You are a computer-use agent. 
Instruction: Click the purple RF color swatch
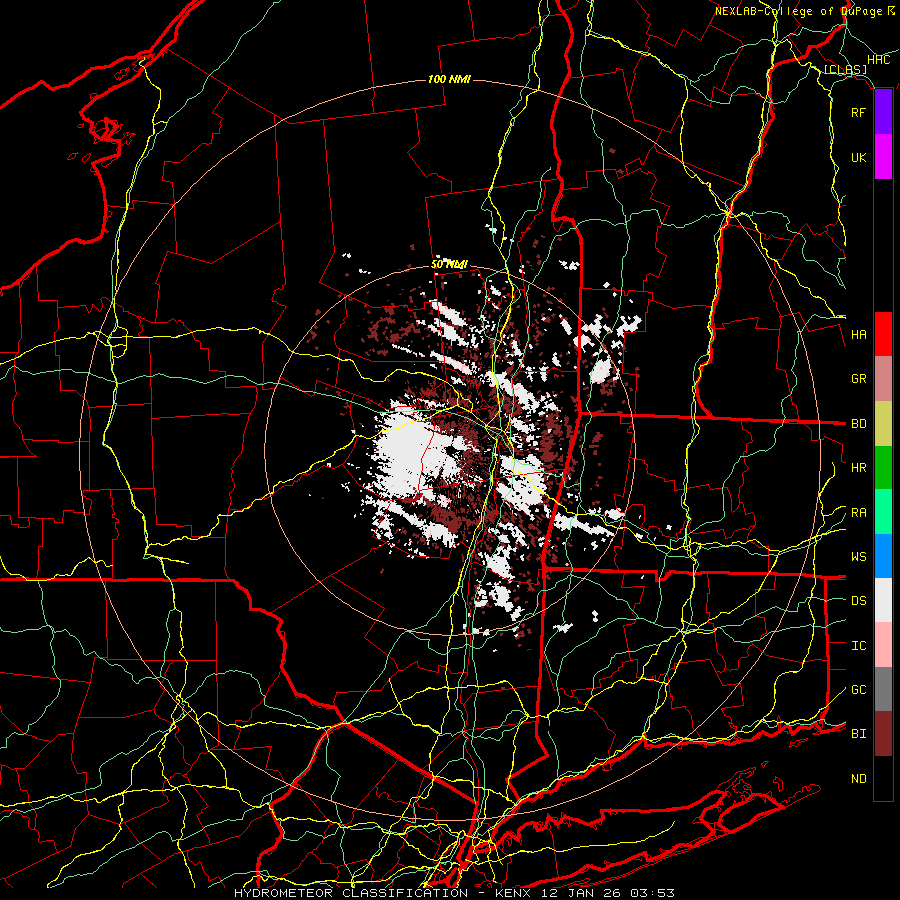point(883,112)
